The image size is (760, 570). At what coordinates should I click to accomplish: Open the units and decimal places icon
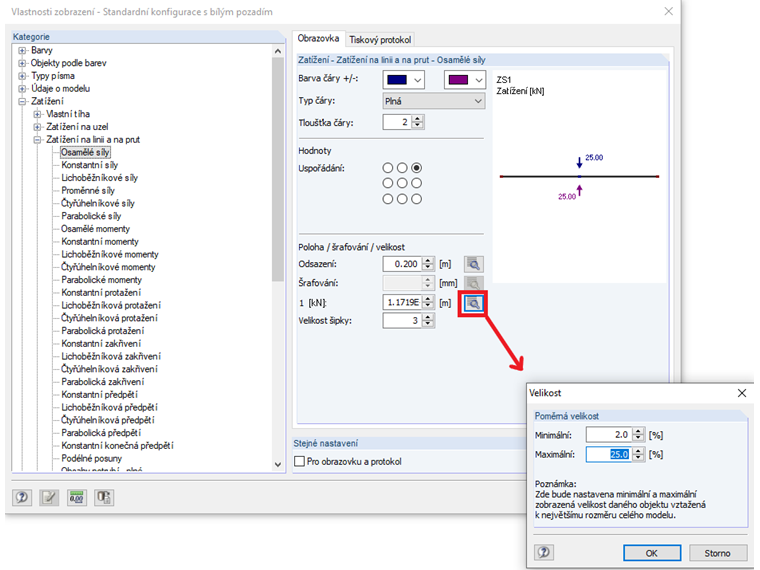(x=77, y=497)
